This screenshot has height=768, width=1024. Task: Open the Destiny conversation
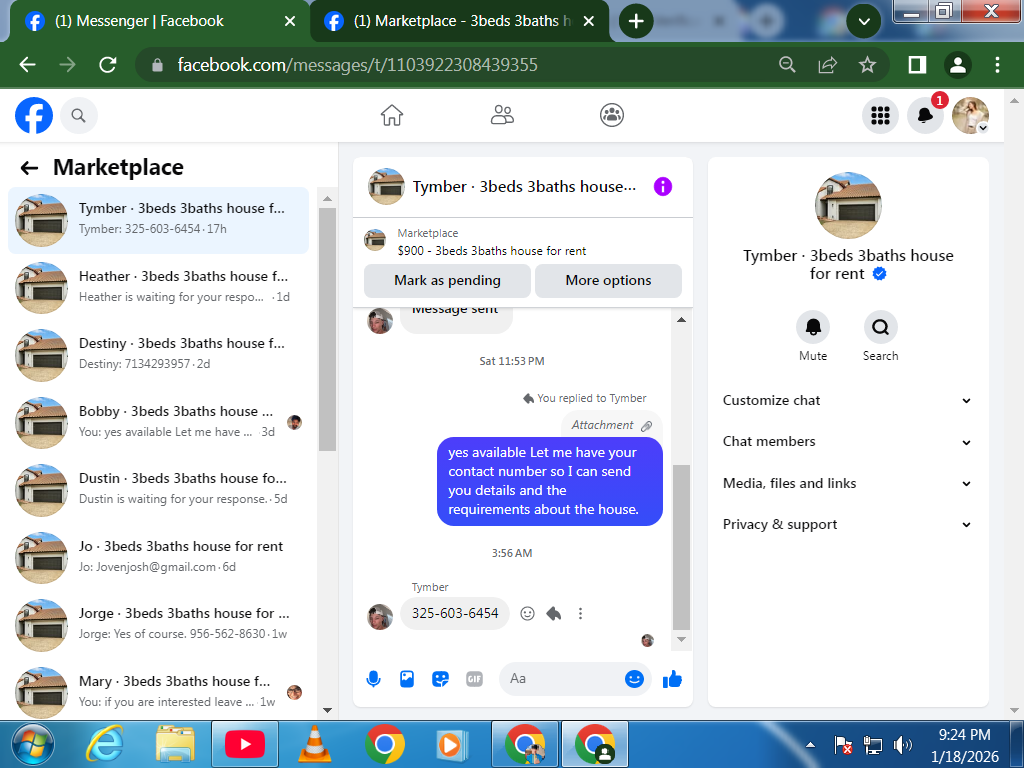tap(158, 355)
